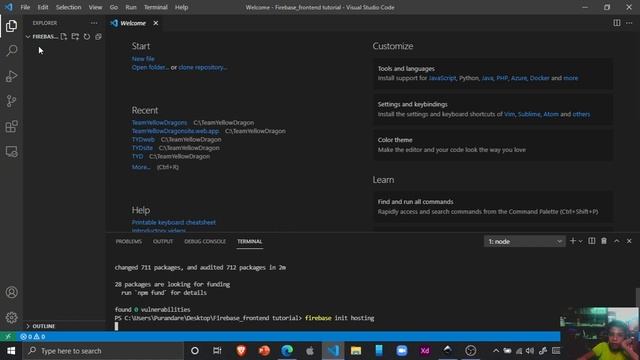640x360 pixels.
Task: Open the Search view in activity bar
Action: [x=11, y=51]
